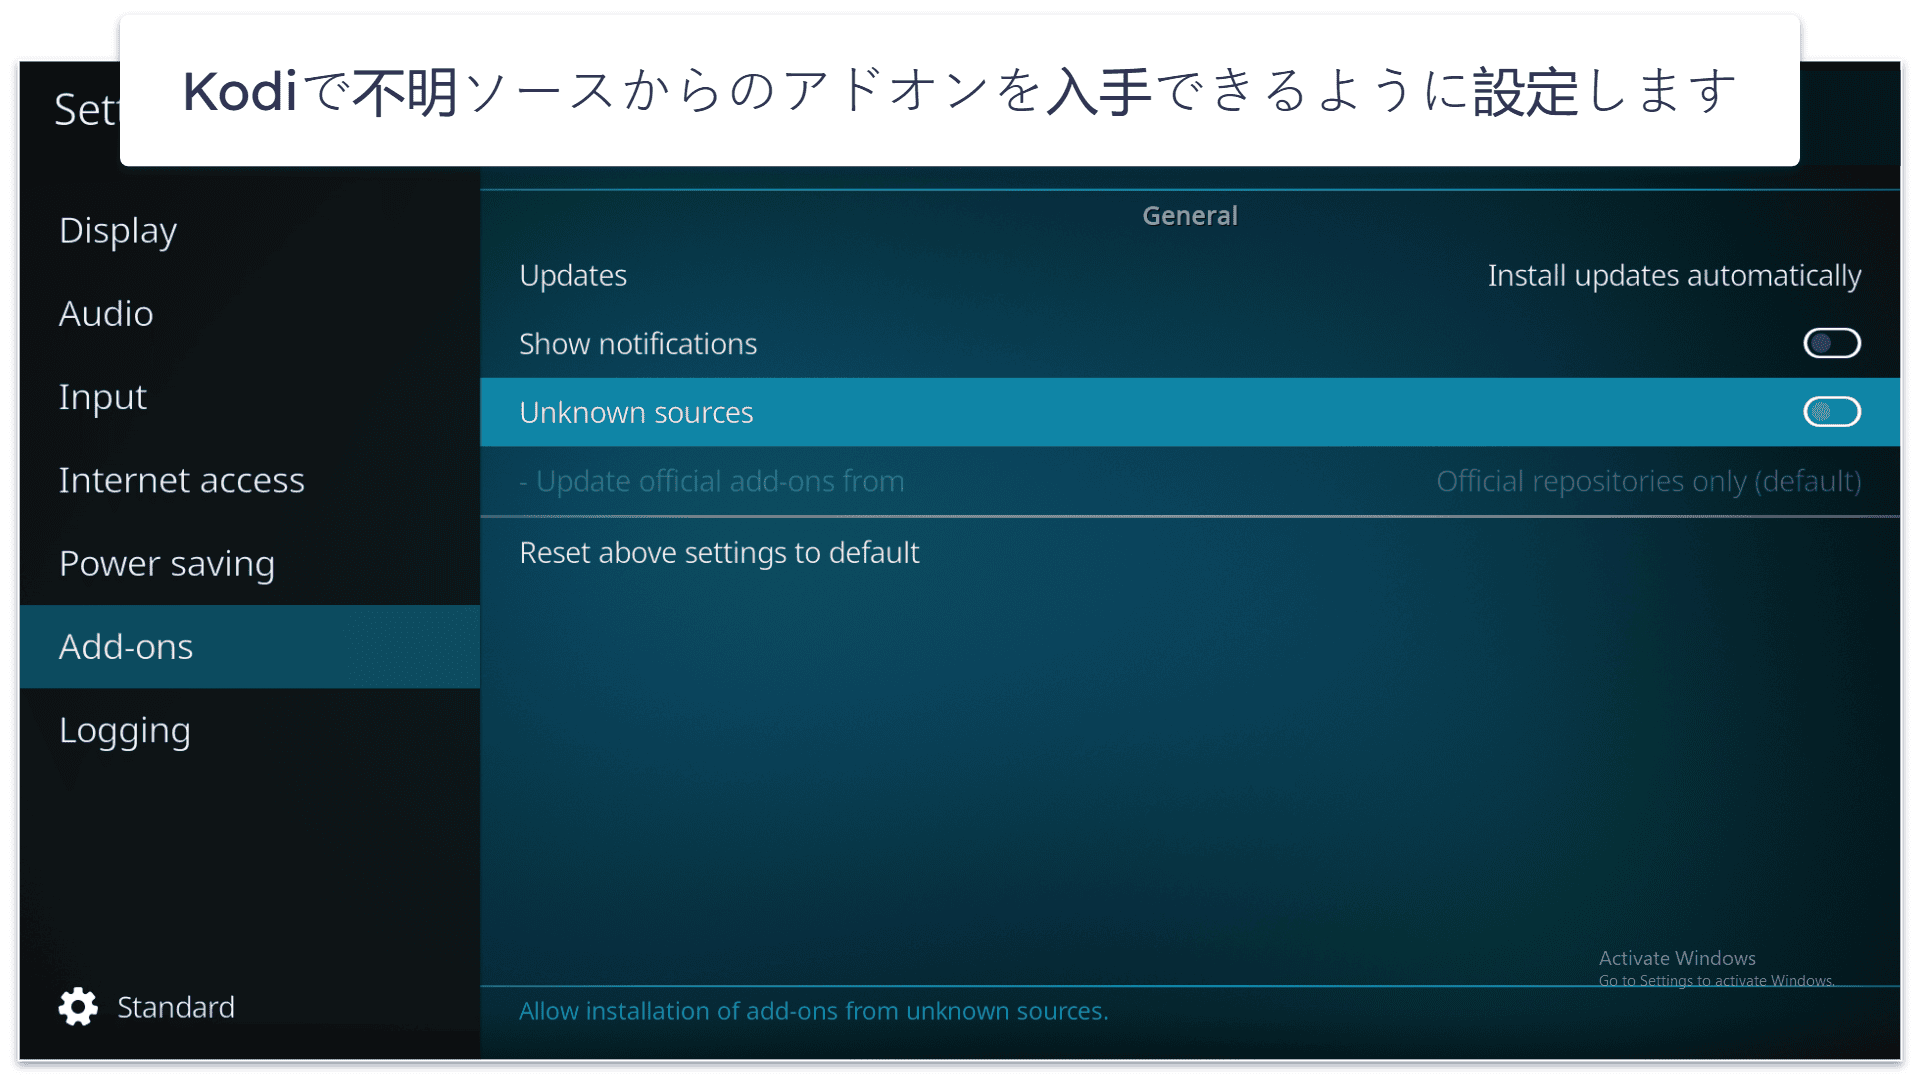
Task: Open the Updates setting options
Action: 1190,275
